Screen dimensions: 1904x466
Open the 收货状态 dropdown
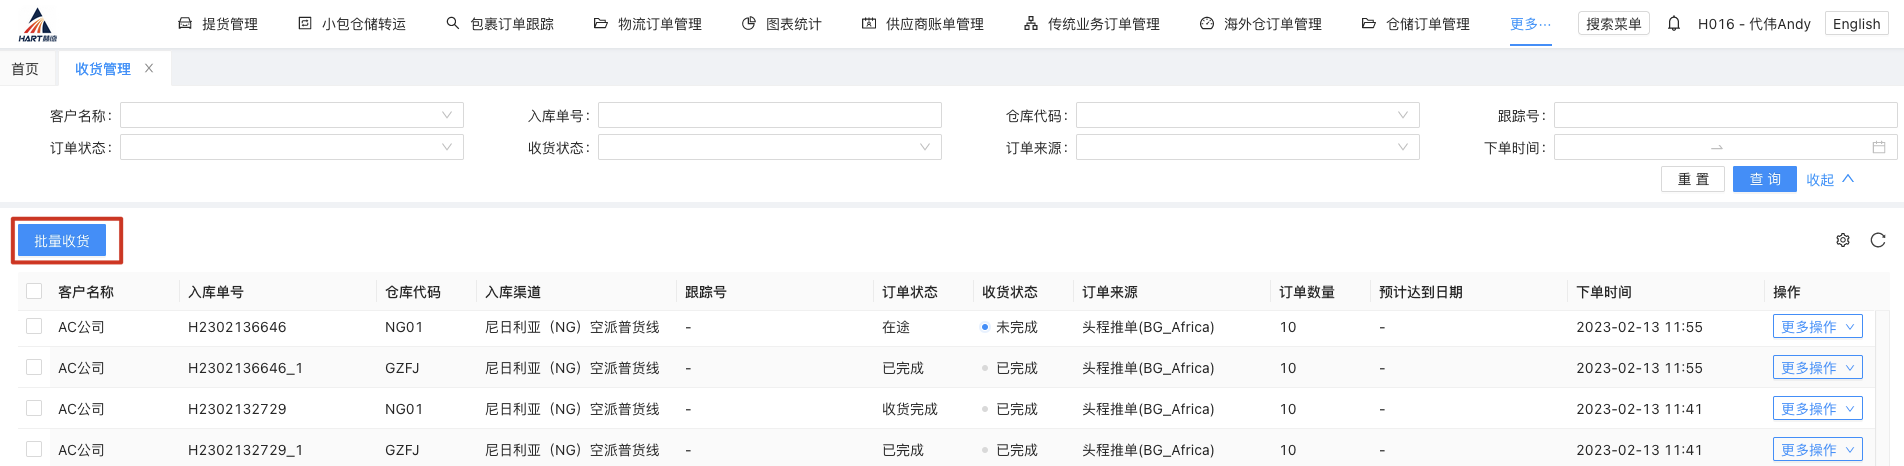tap(769, 147)
